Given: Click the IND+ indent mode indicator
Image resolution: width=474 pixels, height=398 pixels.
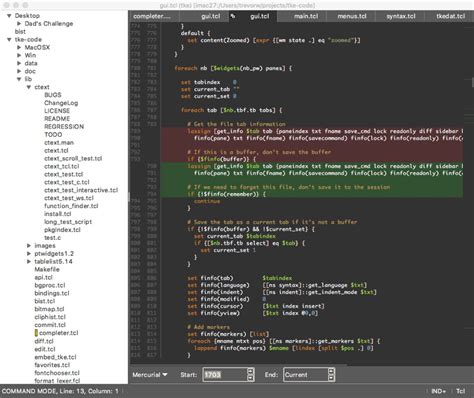Looking at the screenshot, I should click(439, 391).
